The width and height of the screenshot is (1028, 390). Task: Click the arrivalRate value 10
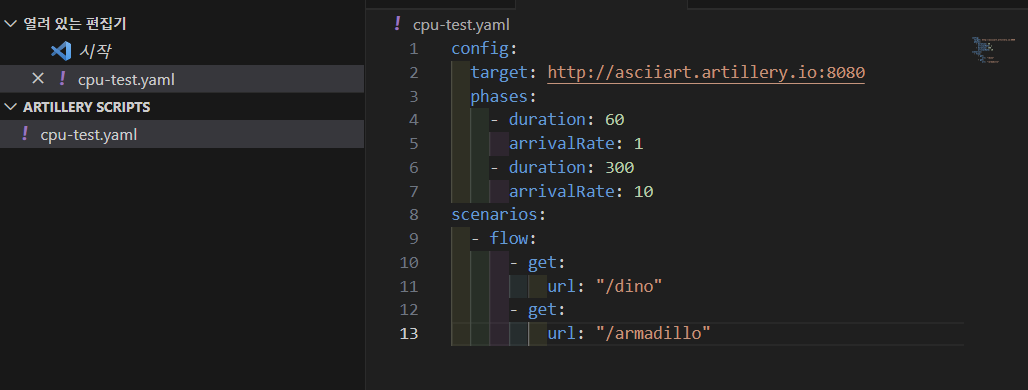click(643, 191)
